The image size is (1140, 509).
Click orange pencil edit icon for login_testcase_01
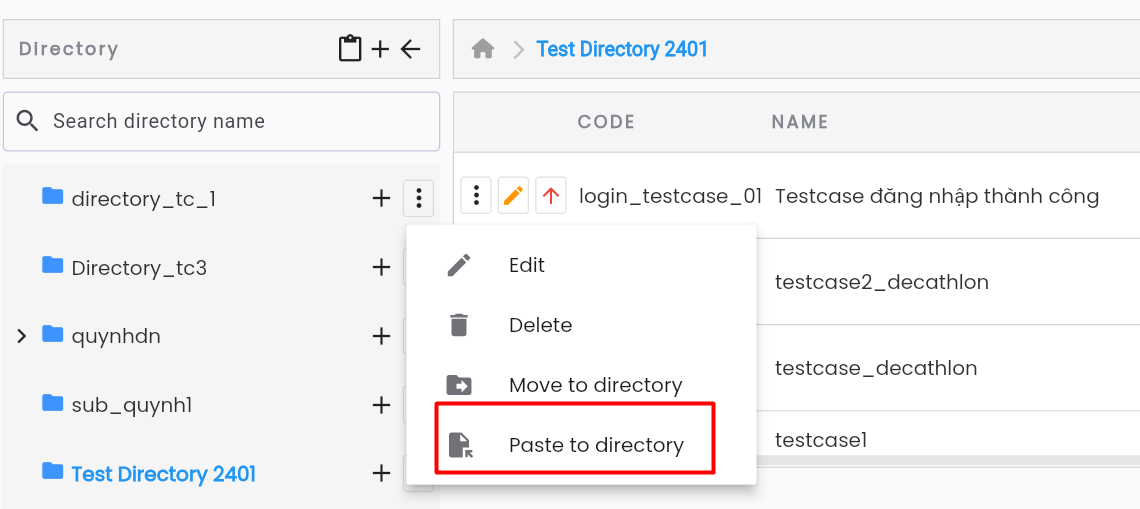tap(513, 195)
